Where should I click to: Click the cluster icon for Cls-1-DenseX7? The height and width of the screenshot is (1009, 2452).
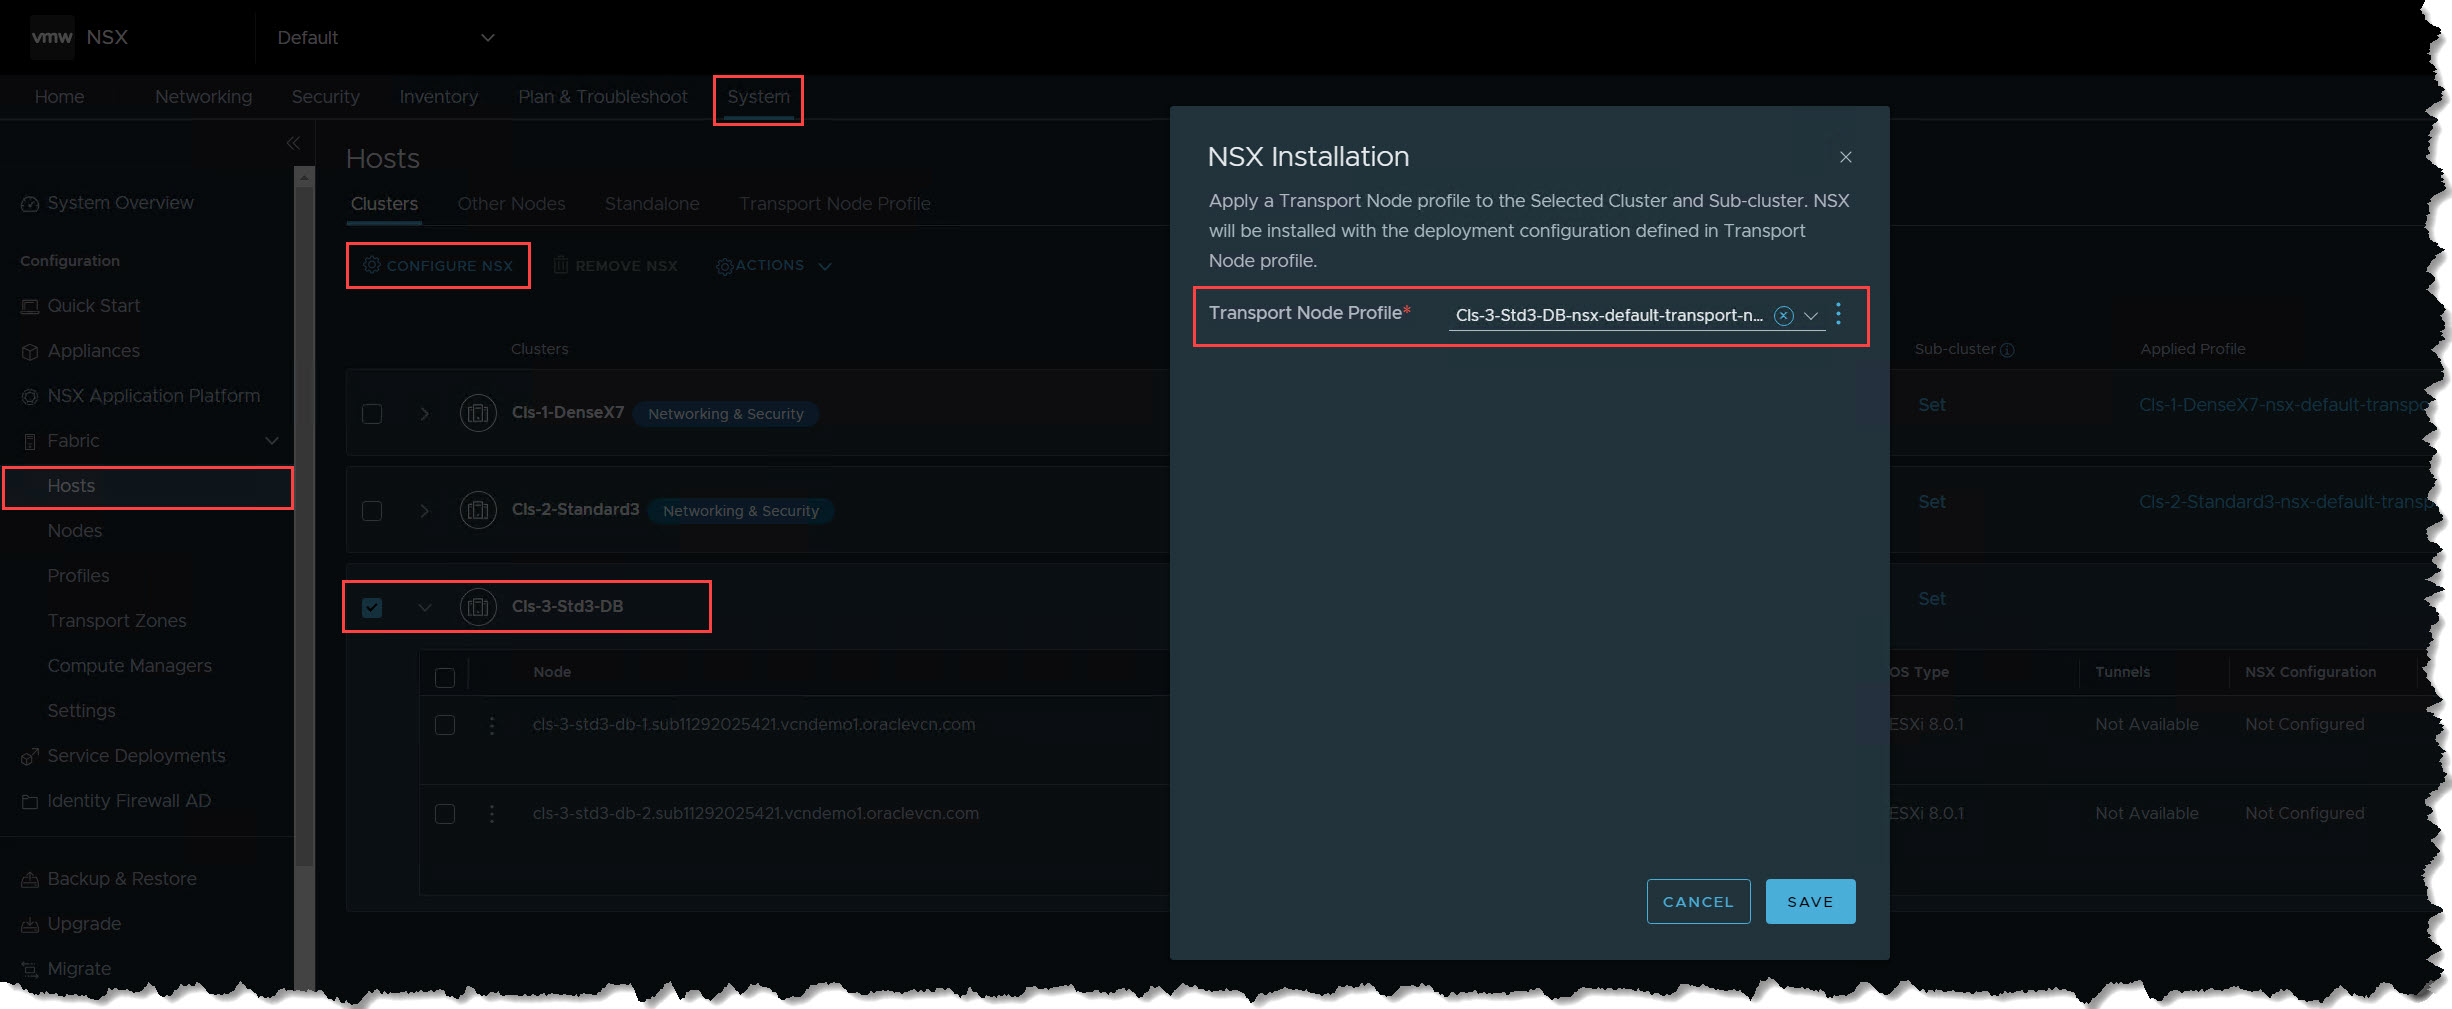tap(478, 413)
